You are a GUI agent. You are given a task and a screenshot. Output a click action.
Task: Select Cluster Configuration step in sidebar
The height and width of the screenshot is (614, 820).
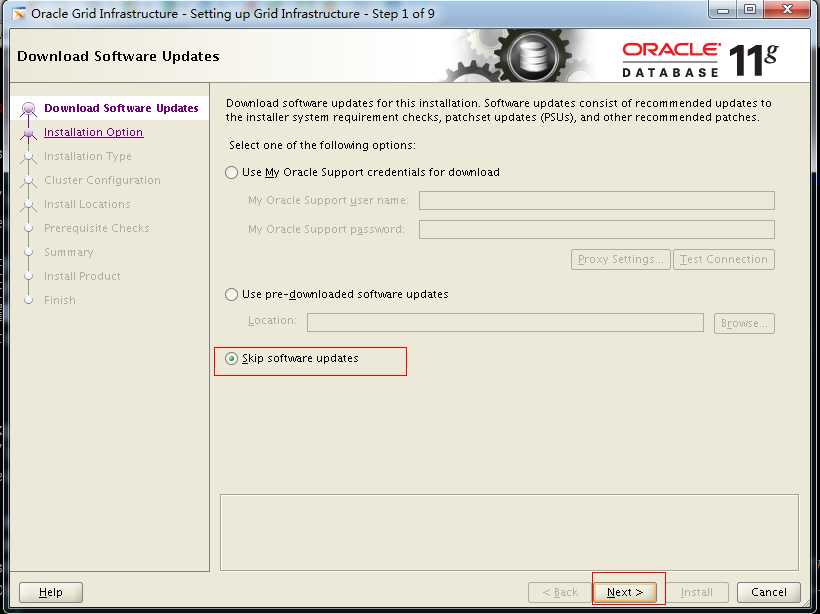pyautogui.click(x=102, y=180)
